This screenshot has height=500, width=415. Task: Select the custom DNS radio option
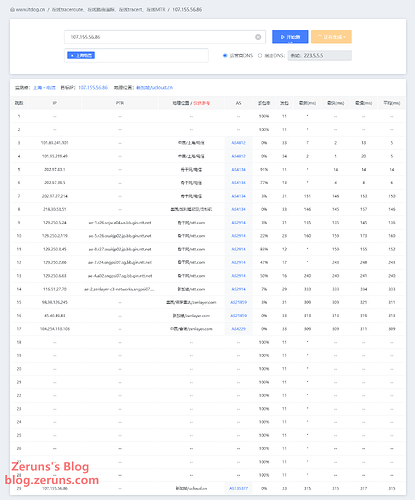point(260,56)
